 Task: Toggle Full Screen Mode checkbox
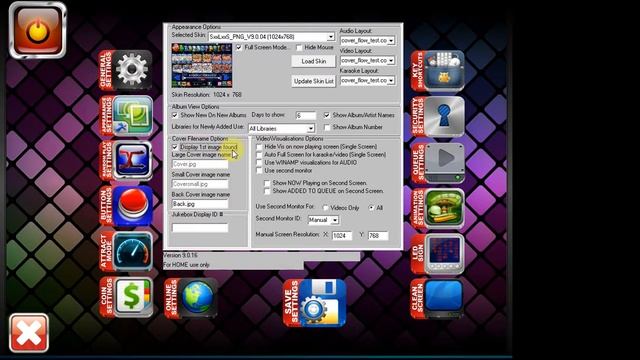[239, 48]
